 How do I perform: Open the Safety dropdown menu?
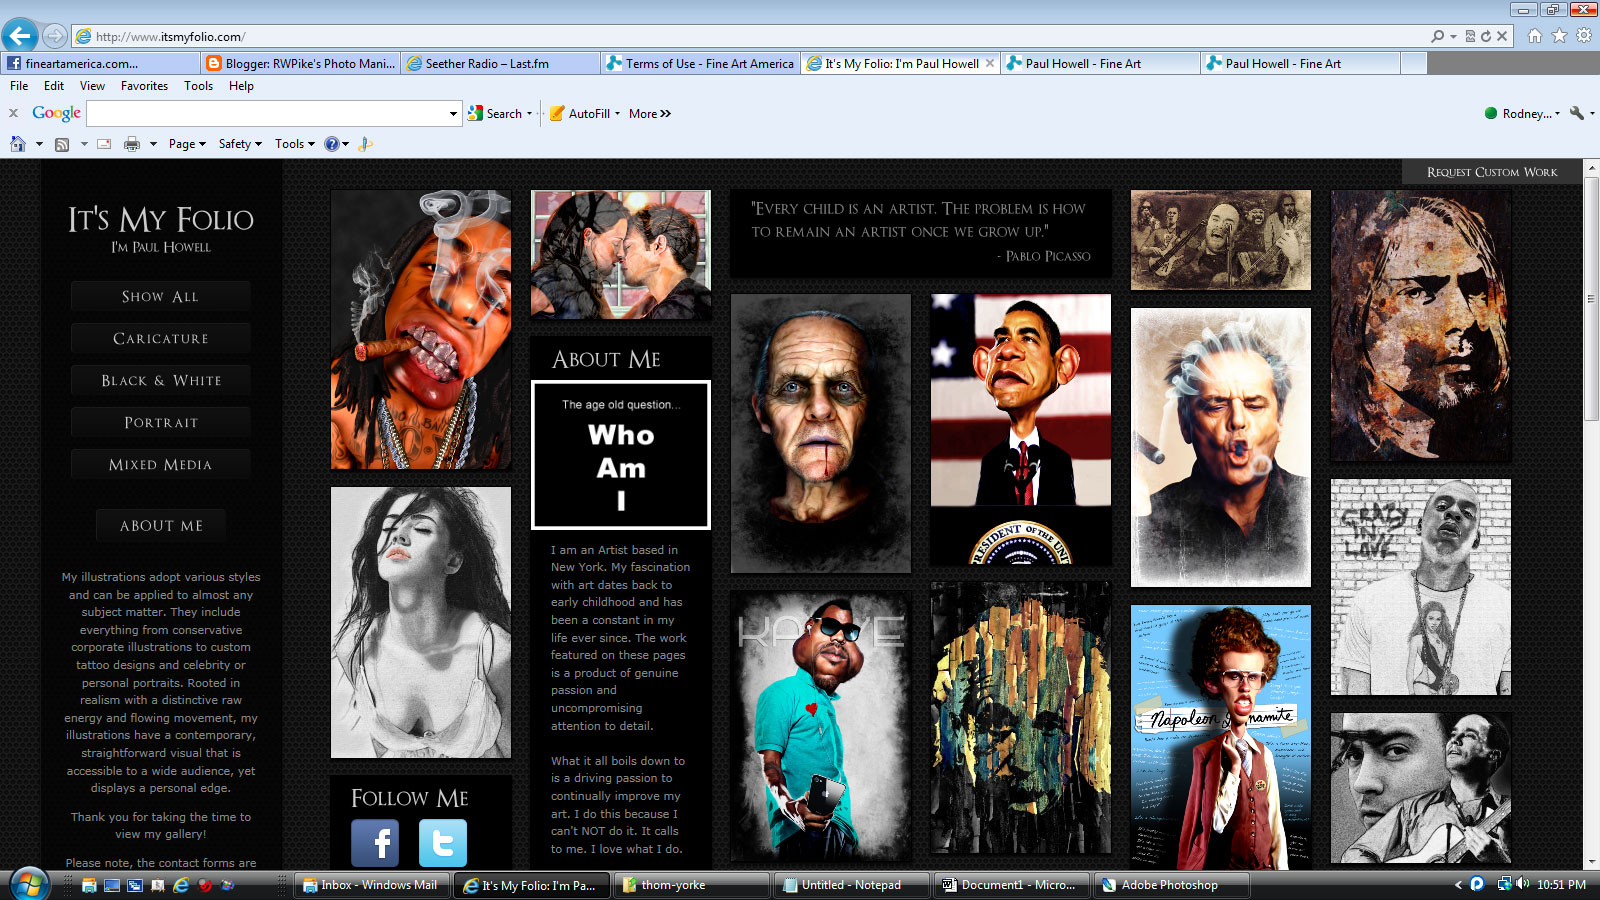point(240,144)
